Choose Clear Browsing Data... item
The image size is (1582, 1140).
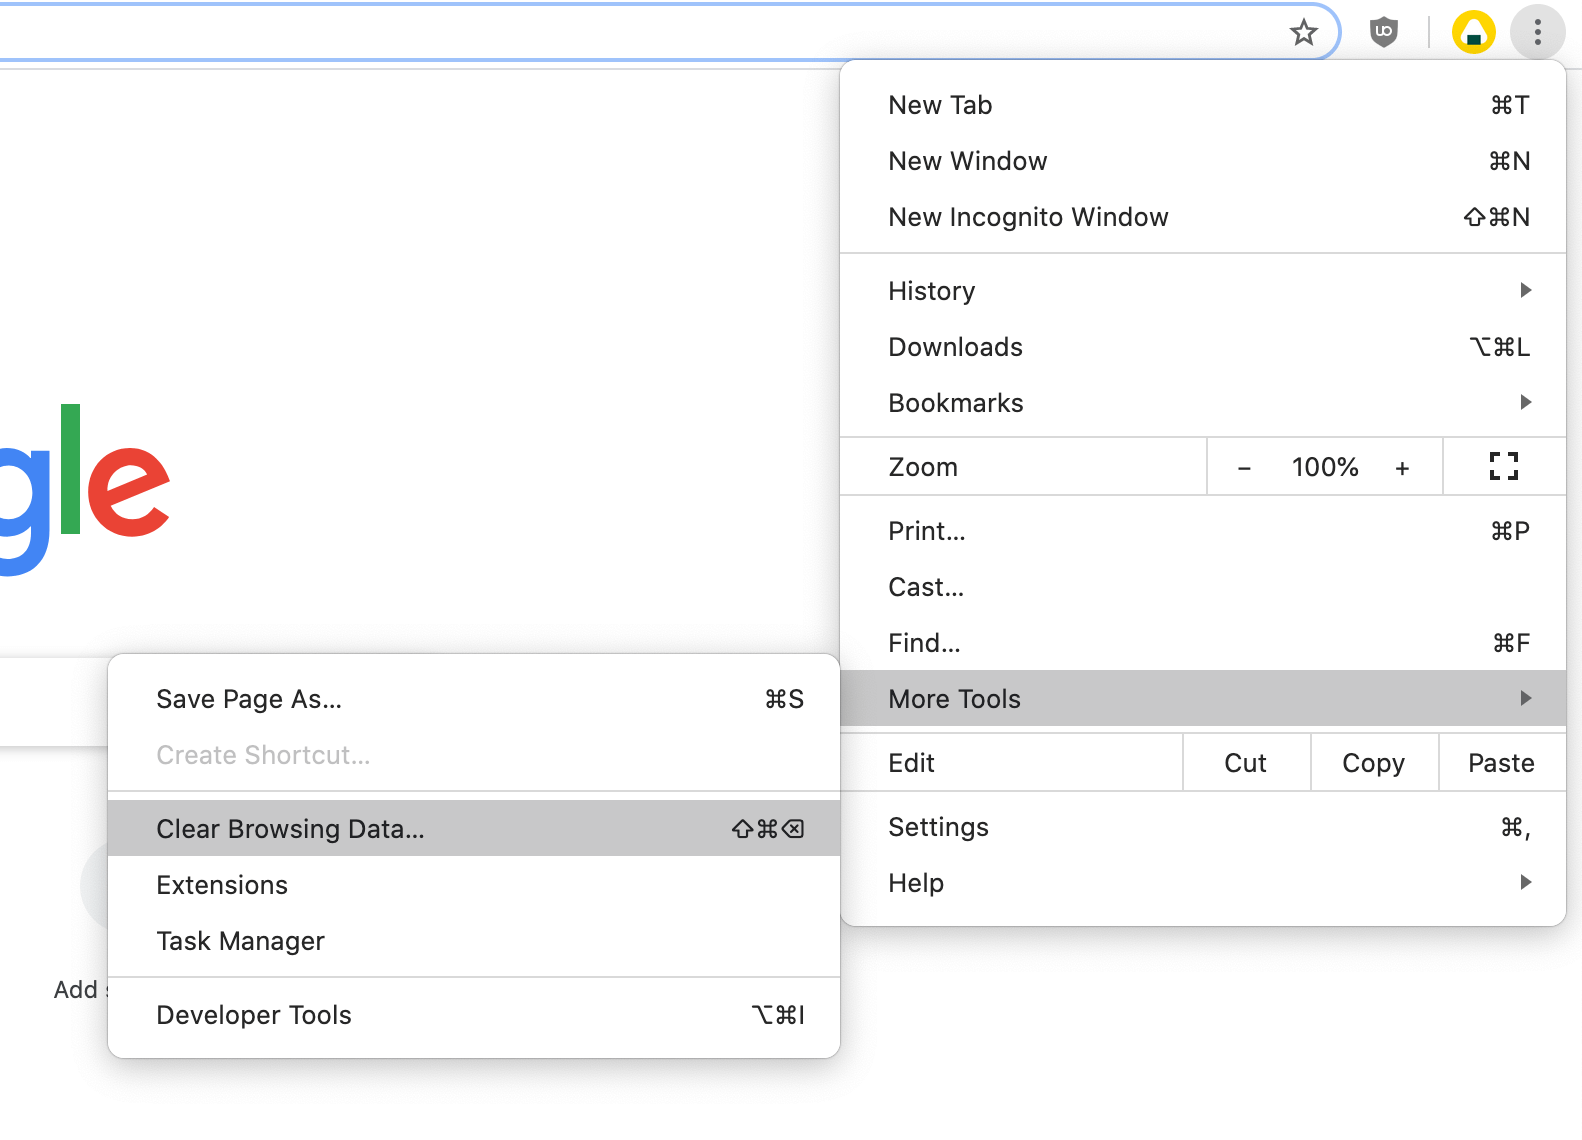[x=474, y=828]
